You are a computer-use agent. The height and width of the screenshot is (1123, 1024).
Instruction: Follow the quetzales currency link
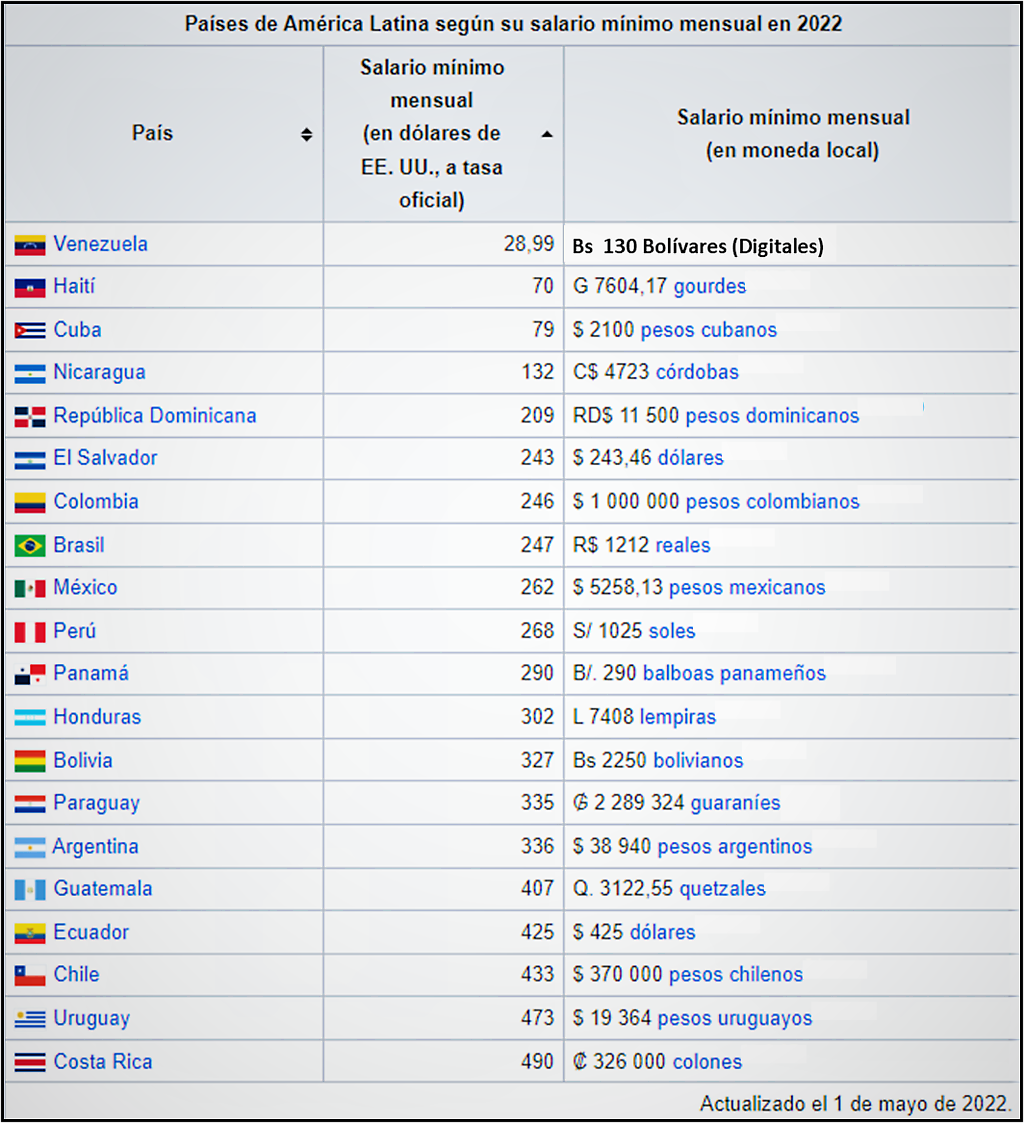pos(722,889)
